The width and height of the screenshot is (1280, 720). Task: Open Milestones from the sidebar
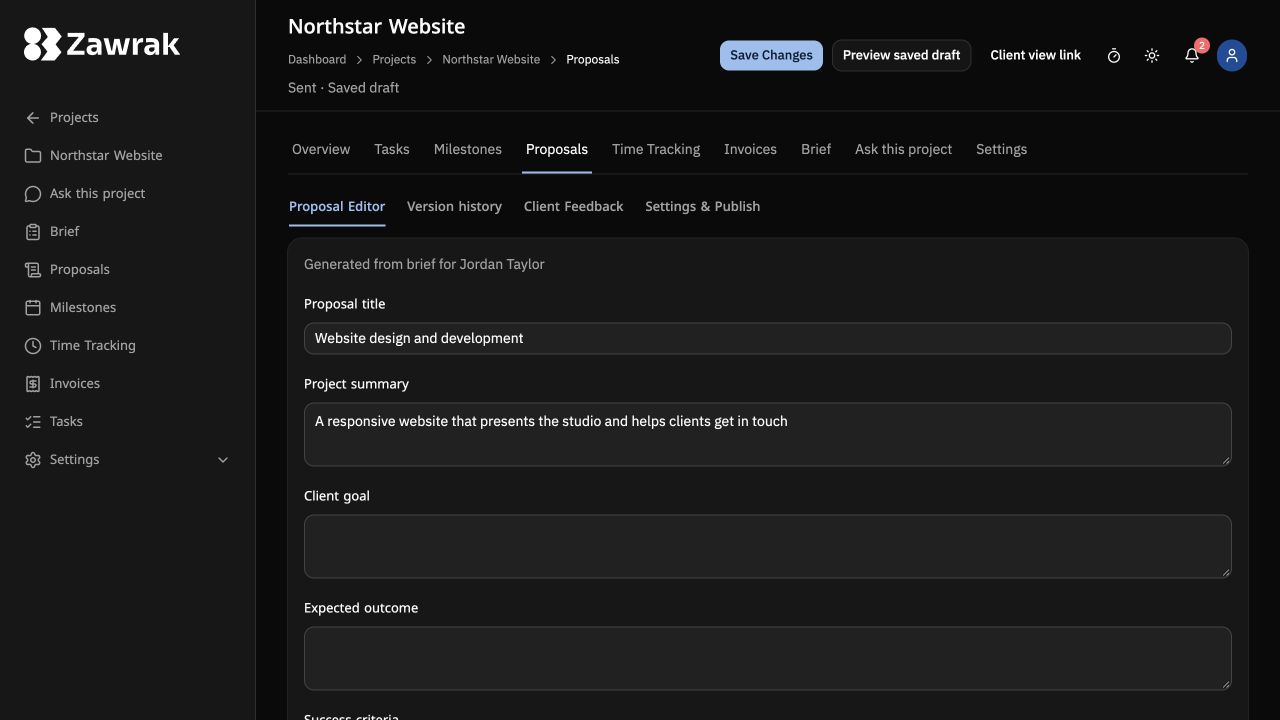point(127,307)
